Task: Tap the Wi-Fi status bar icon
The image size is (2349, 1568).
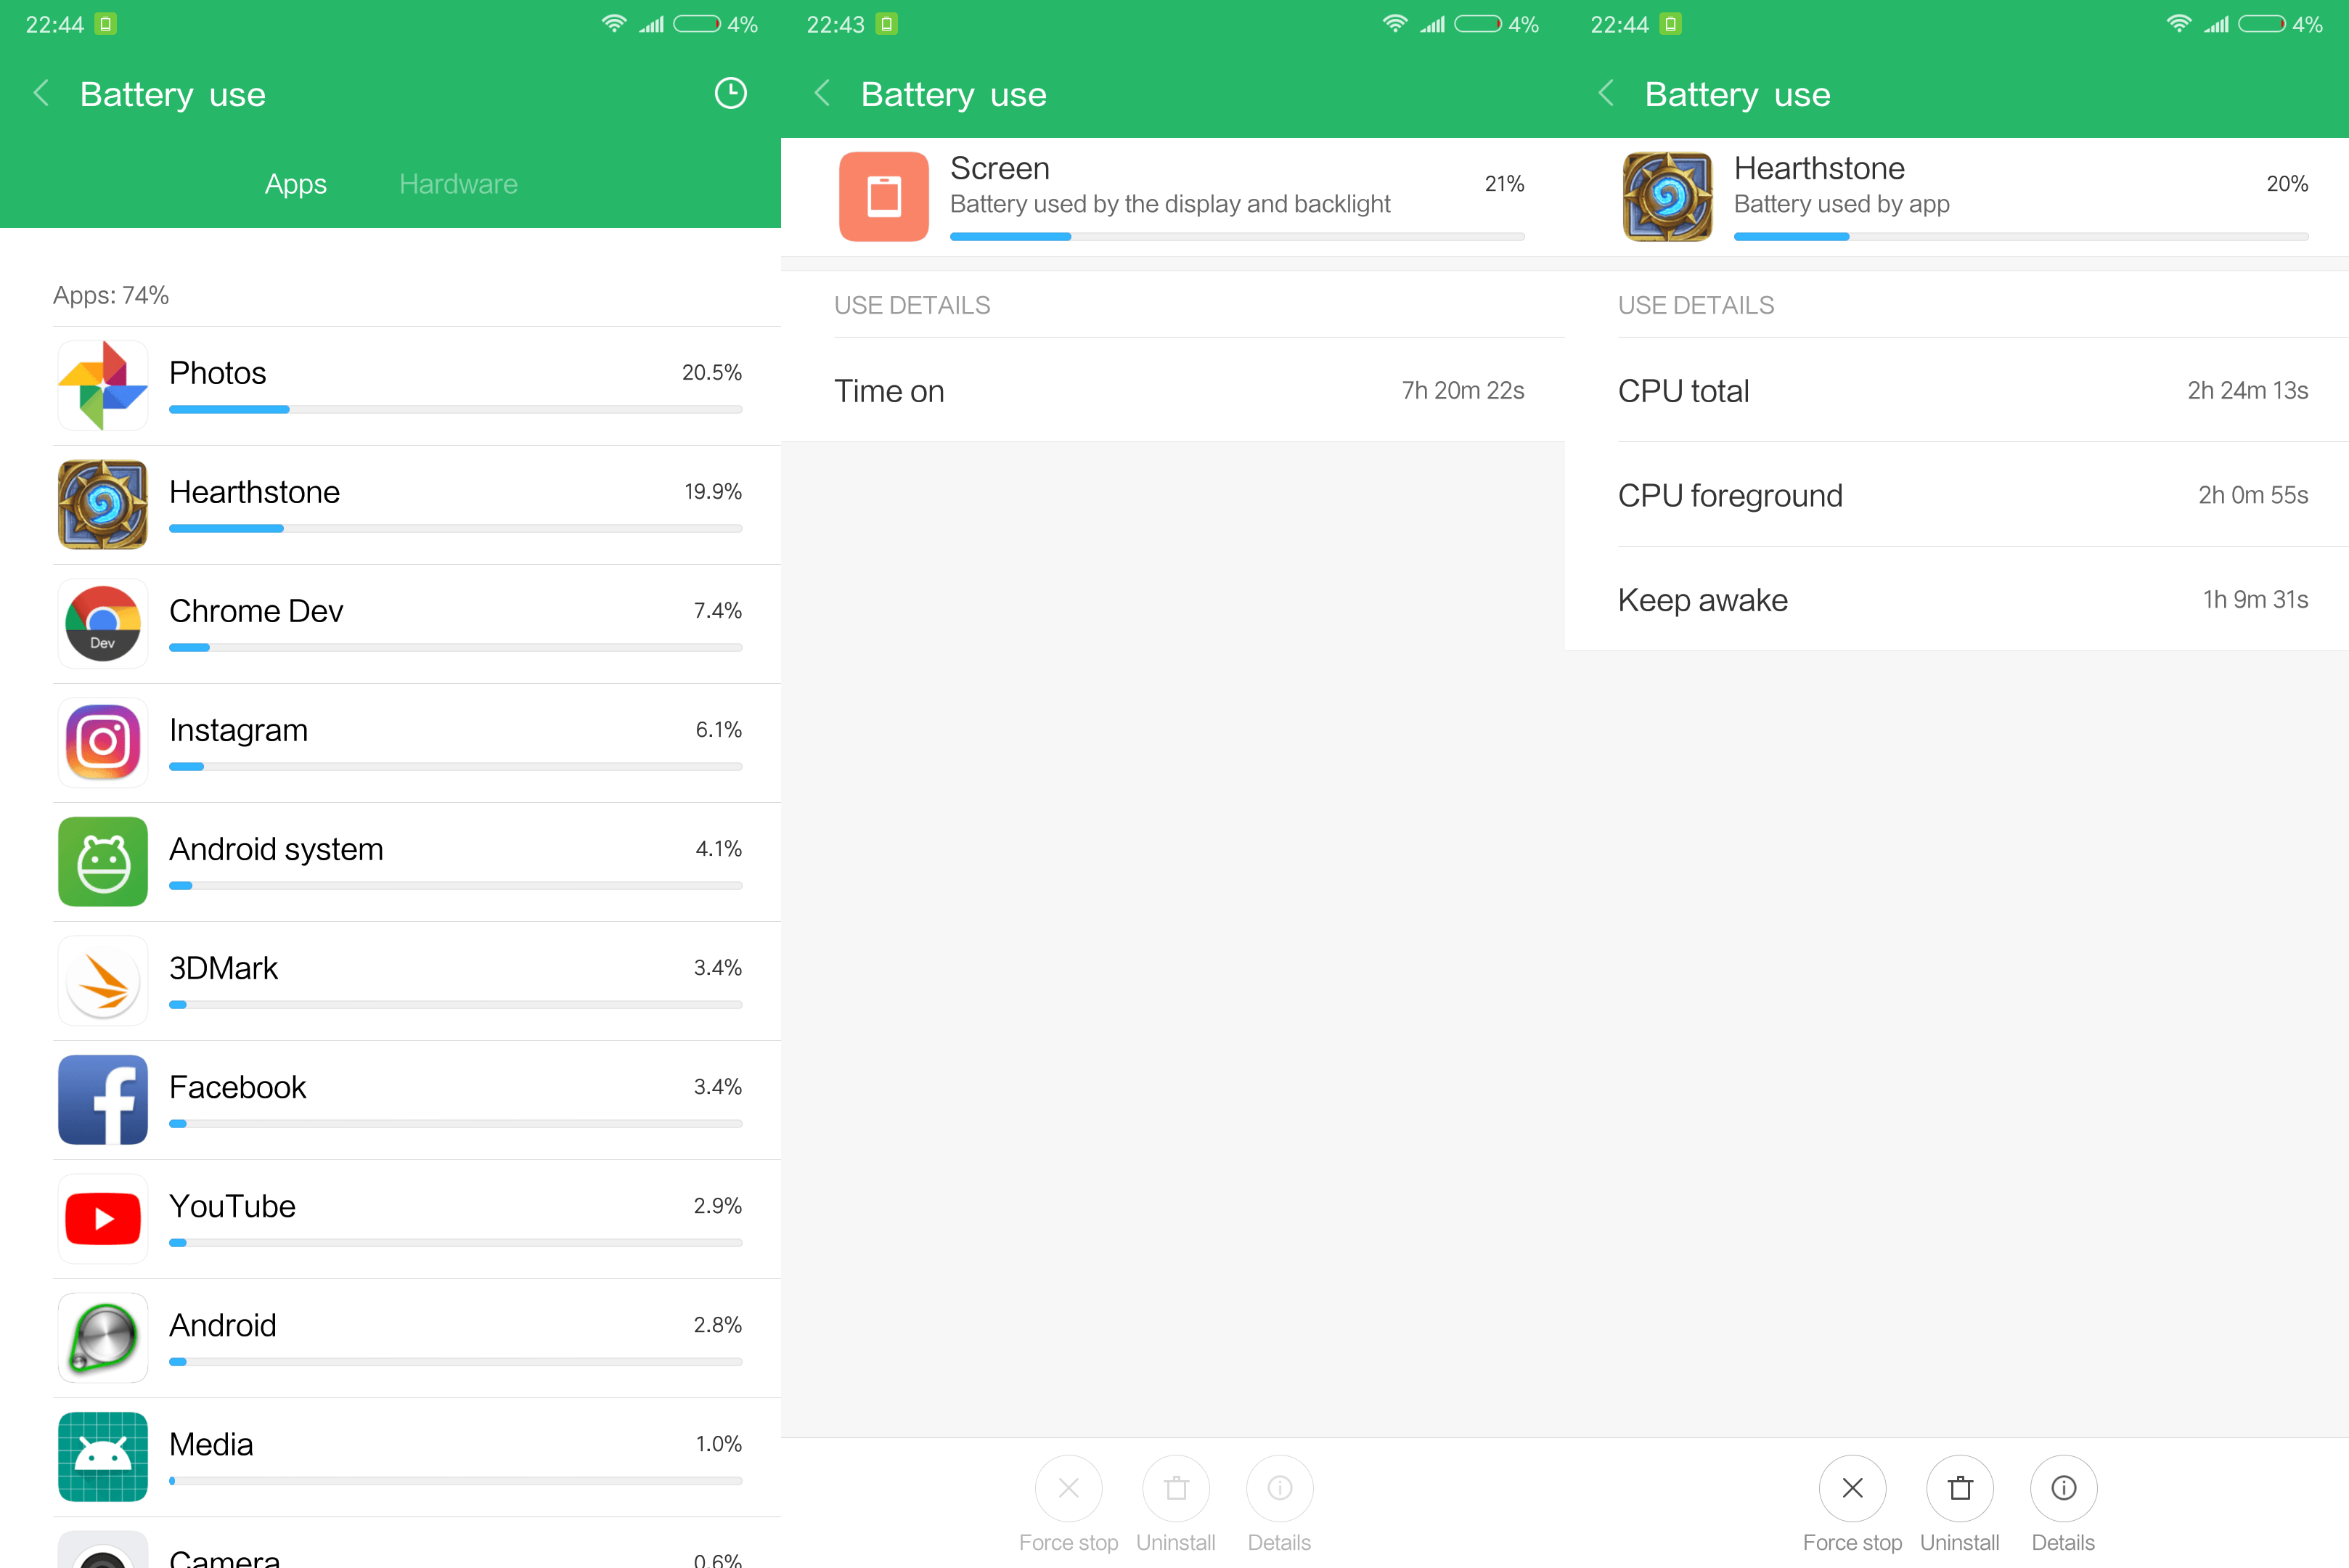Action: point(614,23)
